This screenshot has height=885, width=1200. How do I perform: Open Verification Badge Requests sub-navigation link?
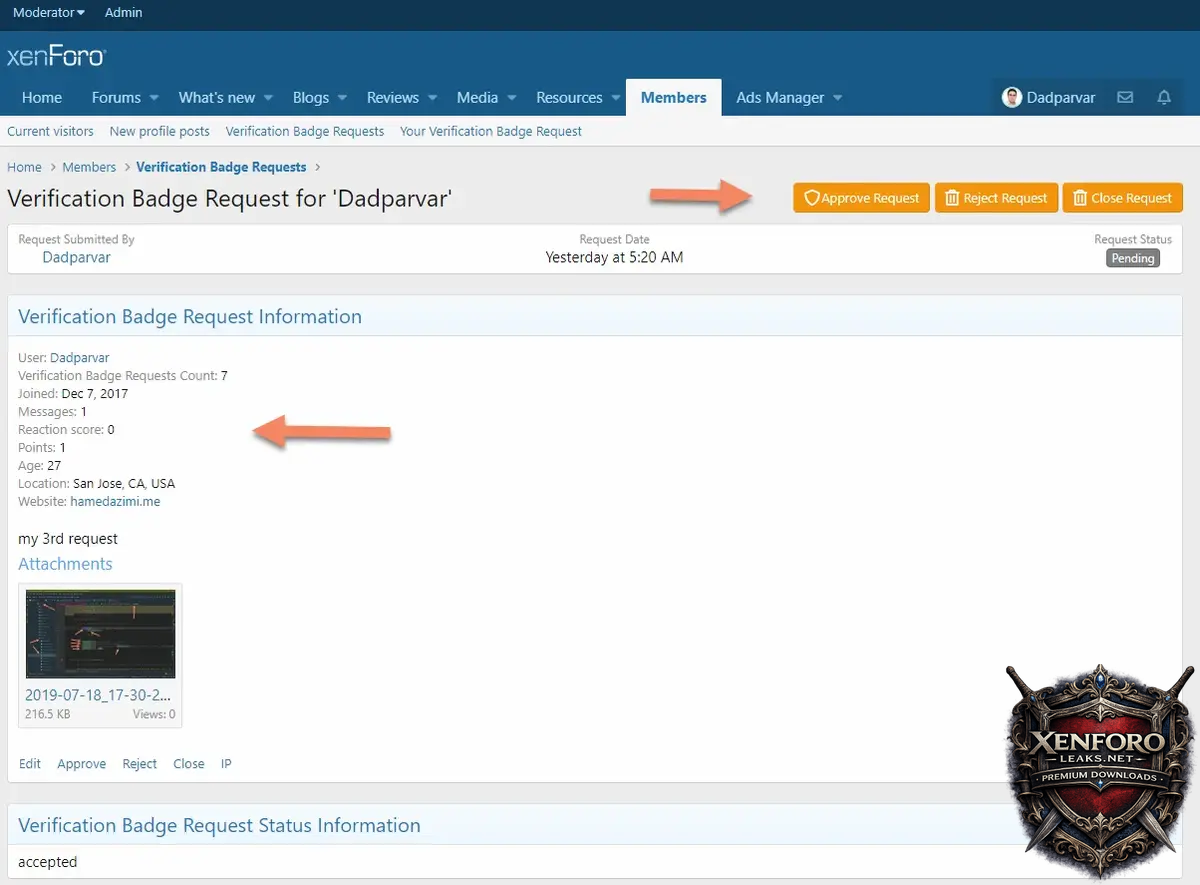[x=304, y=131]
